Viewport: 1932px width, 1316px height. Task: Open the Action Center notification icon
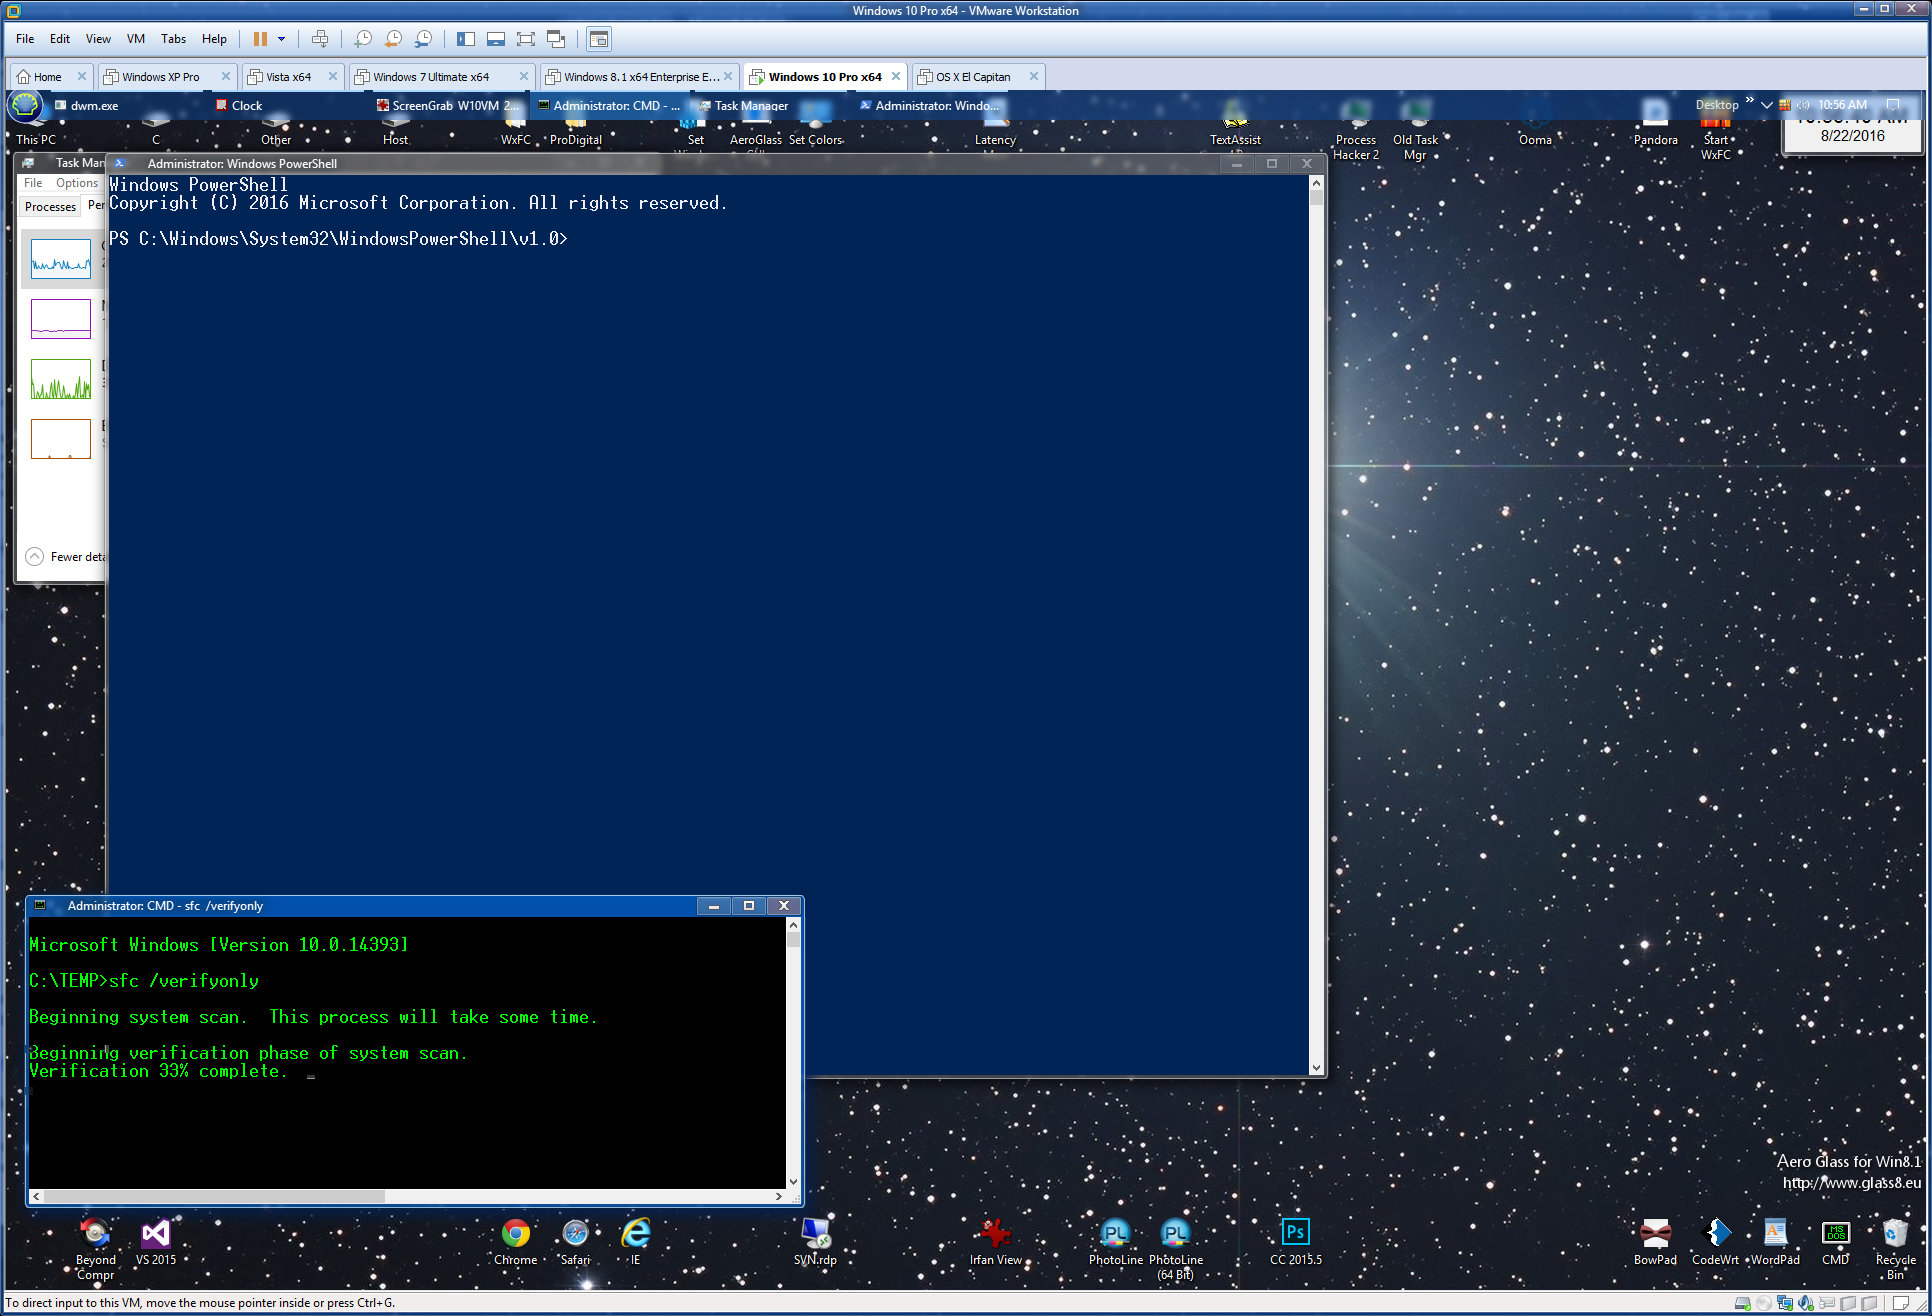(x=1893, y=105)
